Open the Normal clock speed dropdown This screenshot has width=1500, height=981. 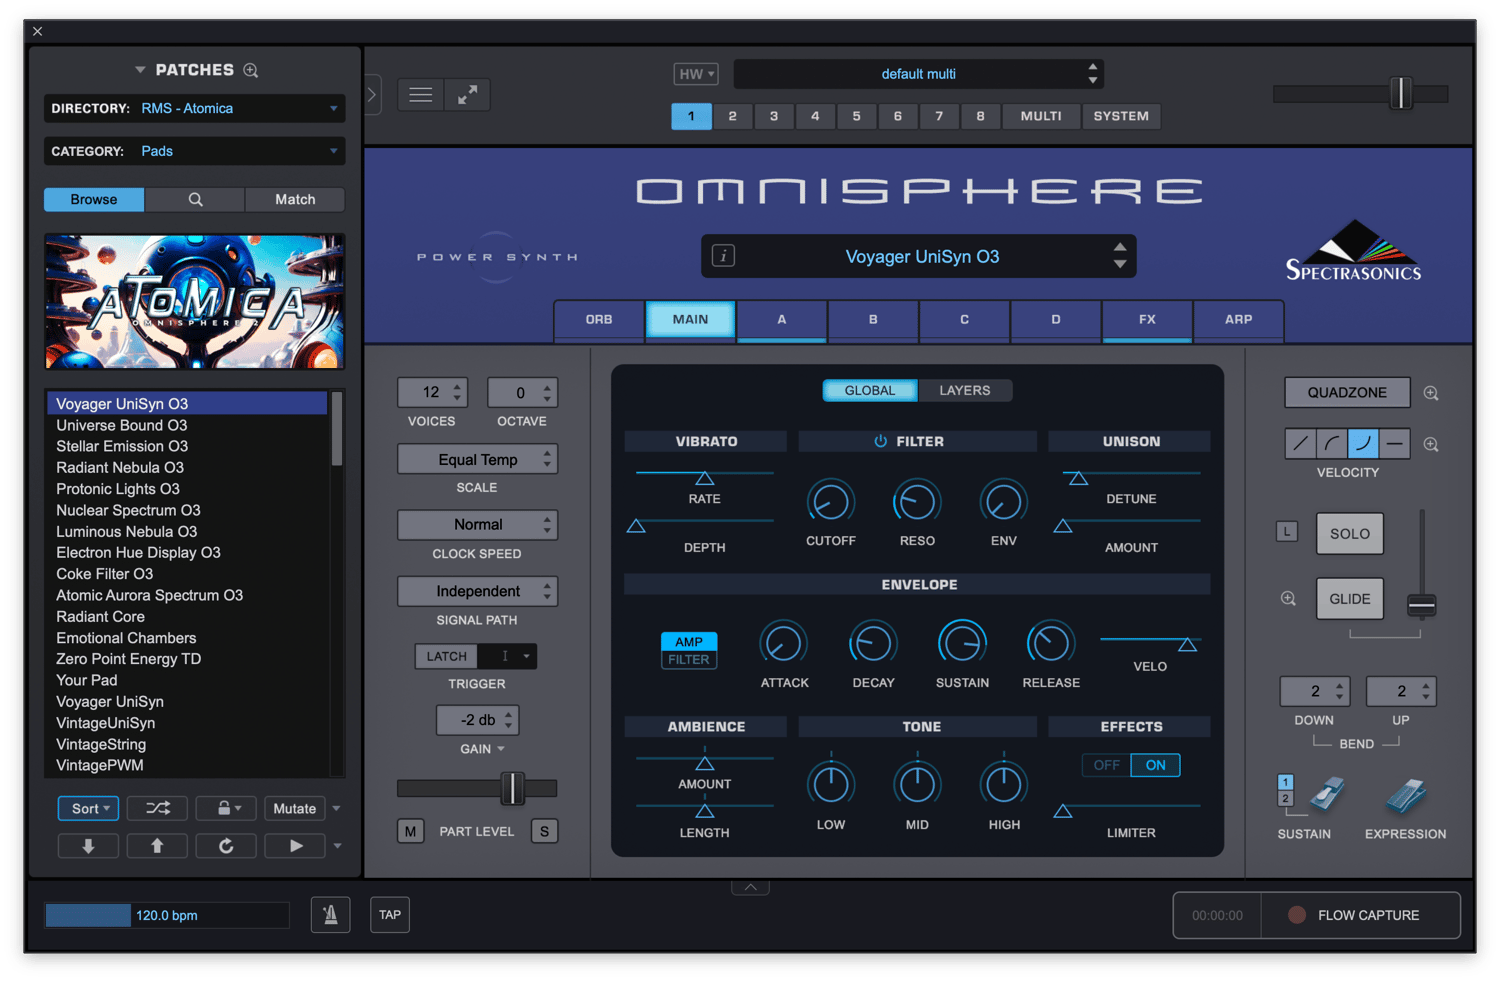pos(478,525)
